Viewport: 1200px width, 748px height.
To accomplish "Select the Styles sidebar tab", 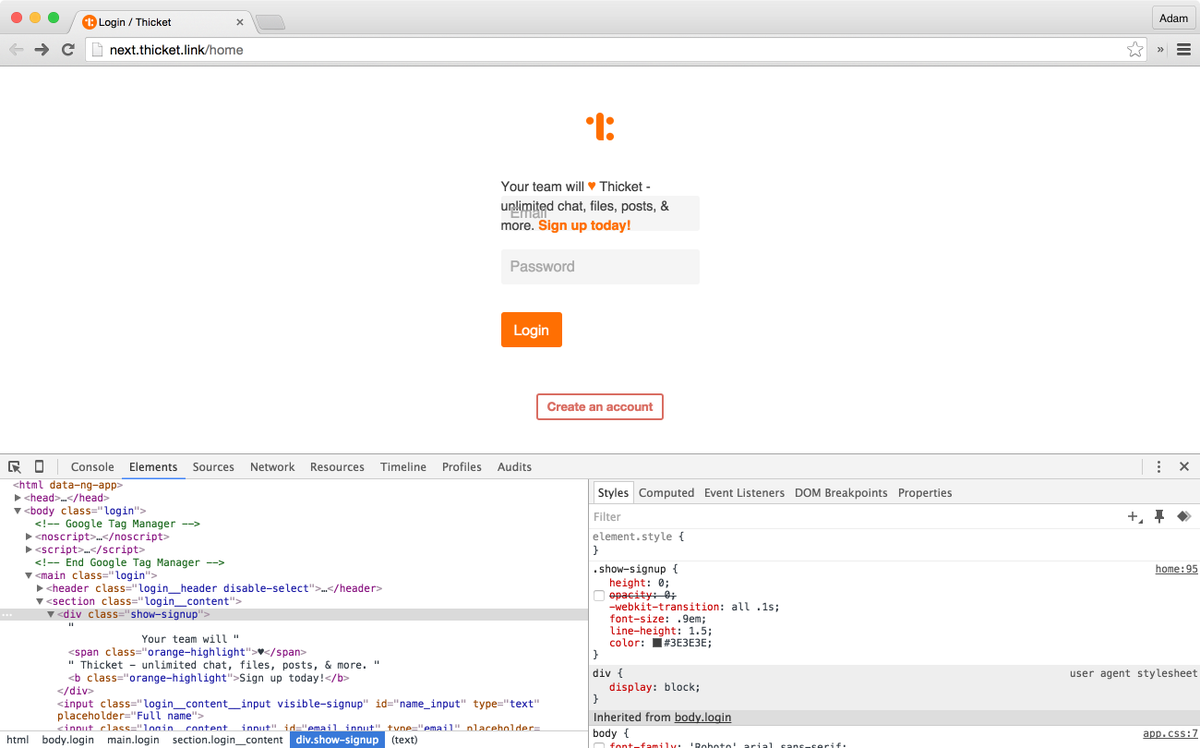I will (613, 493).
